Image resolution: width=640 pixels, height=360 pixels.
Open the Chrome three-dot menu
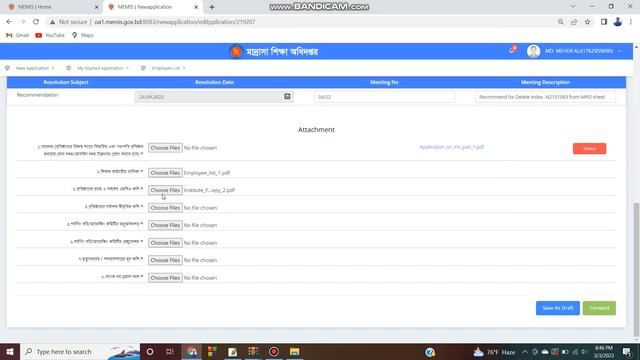631,22
